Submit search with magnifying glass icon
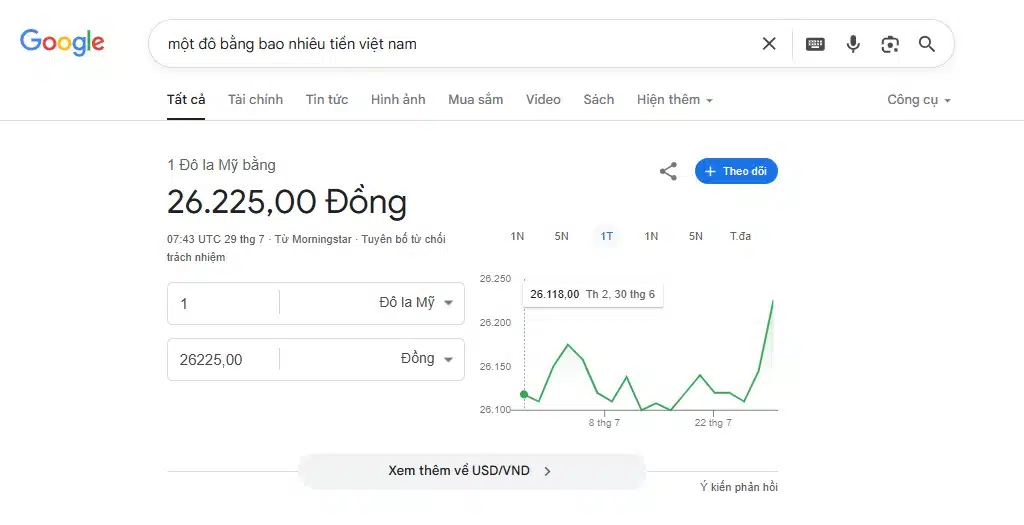The width and height of the screenshot is (1024, 525). 927,44
